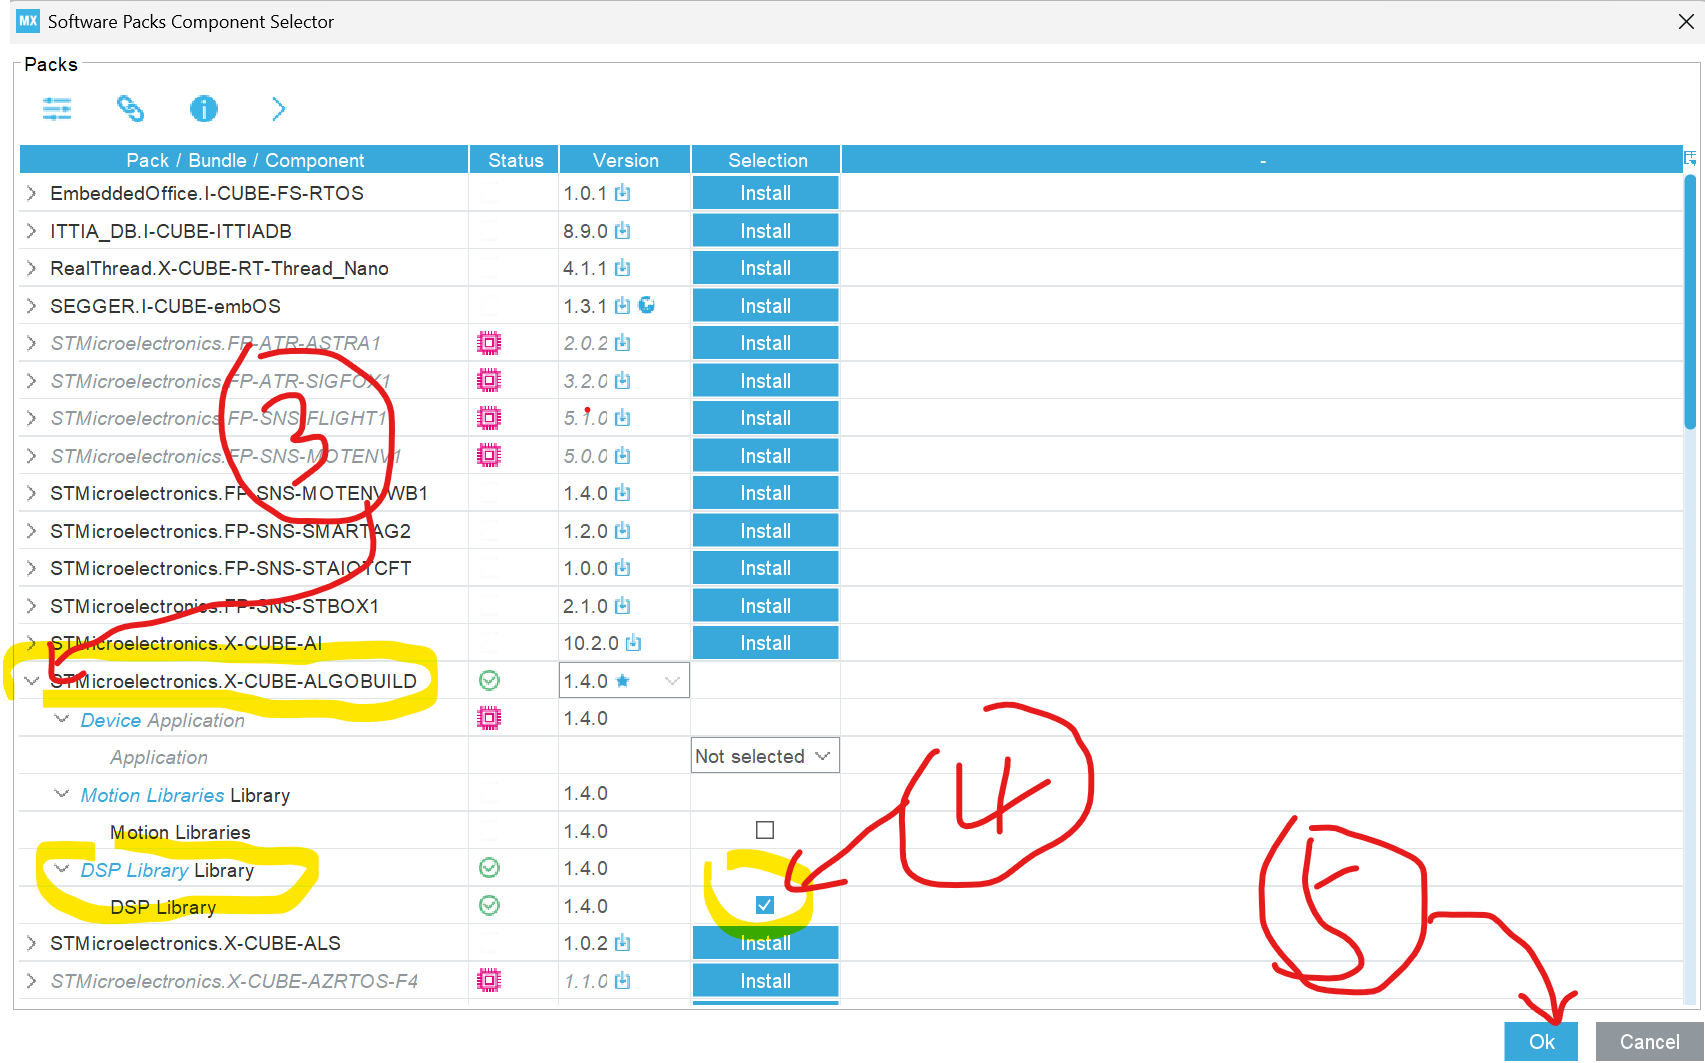The image size is (1705, 1063).
Task: Click download icon next to version 8.9.0
Action: 623,231
